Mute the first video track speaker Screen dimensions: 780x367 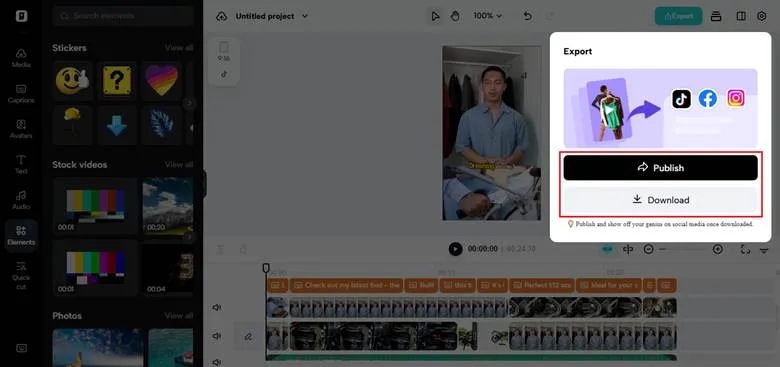[x=217, y=308]
